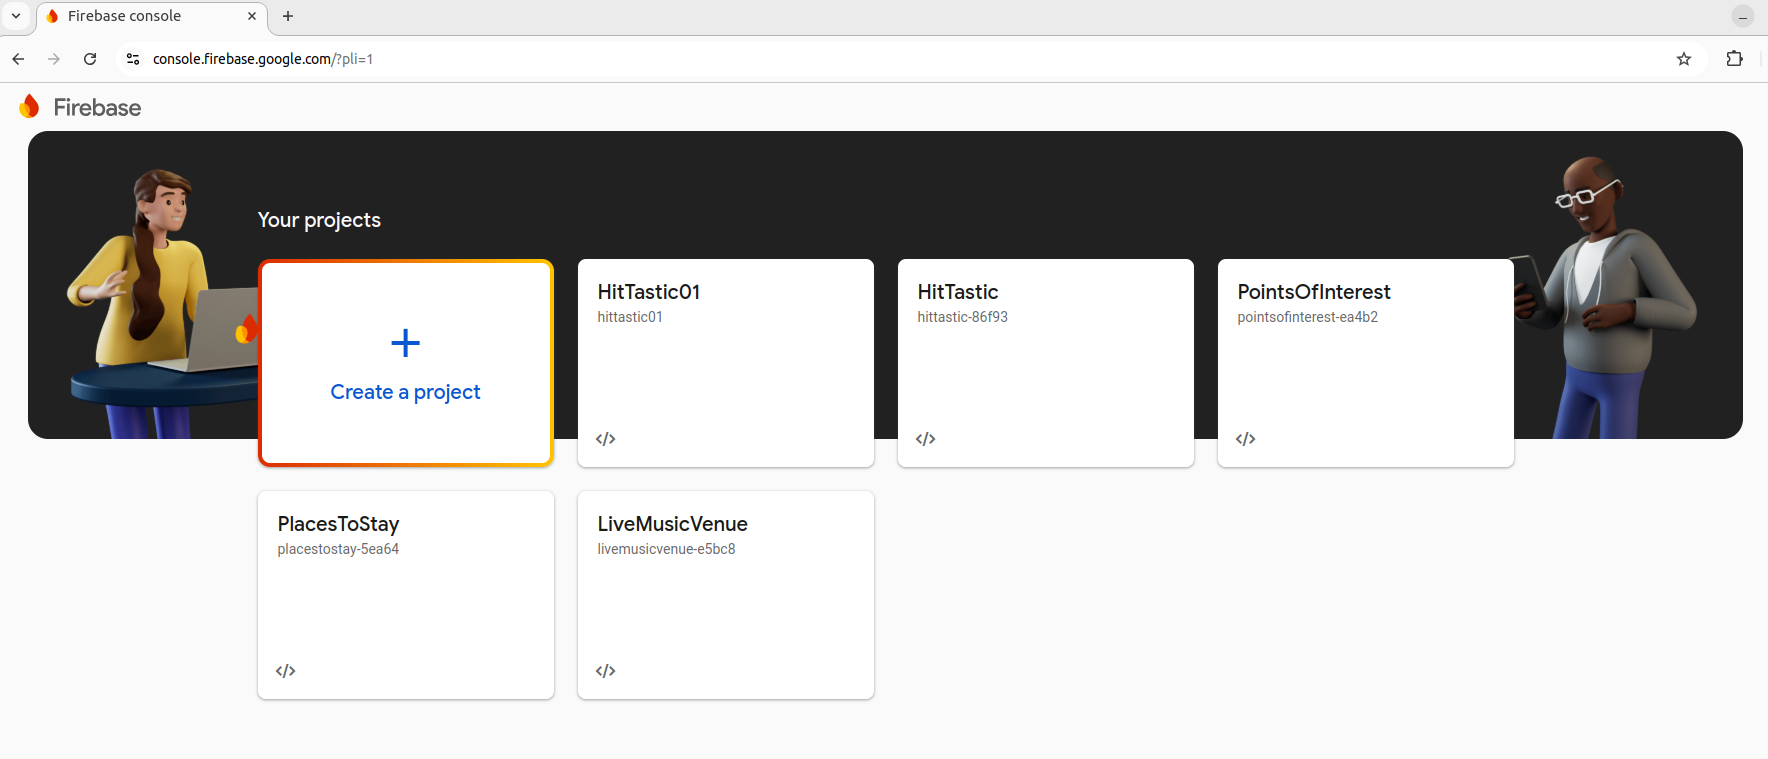This screenshot has width=1768, height=759.
Task: Close the Firebase console tab
Action: click(x=252, y=16)
